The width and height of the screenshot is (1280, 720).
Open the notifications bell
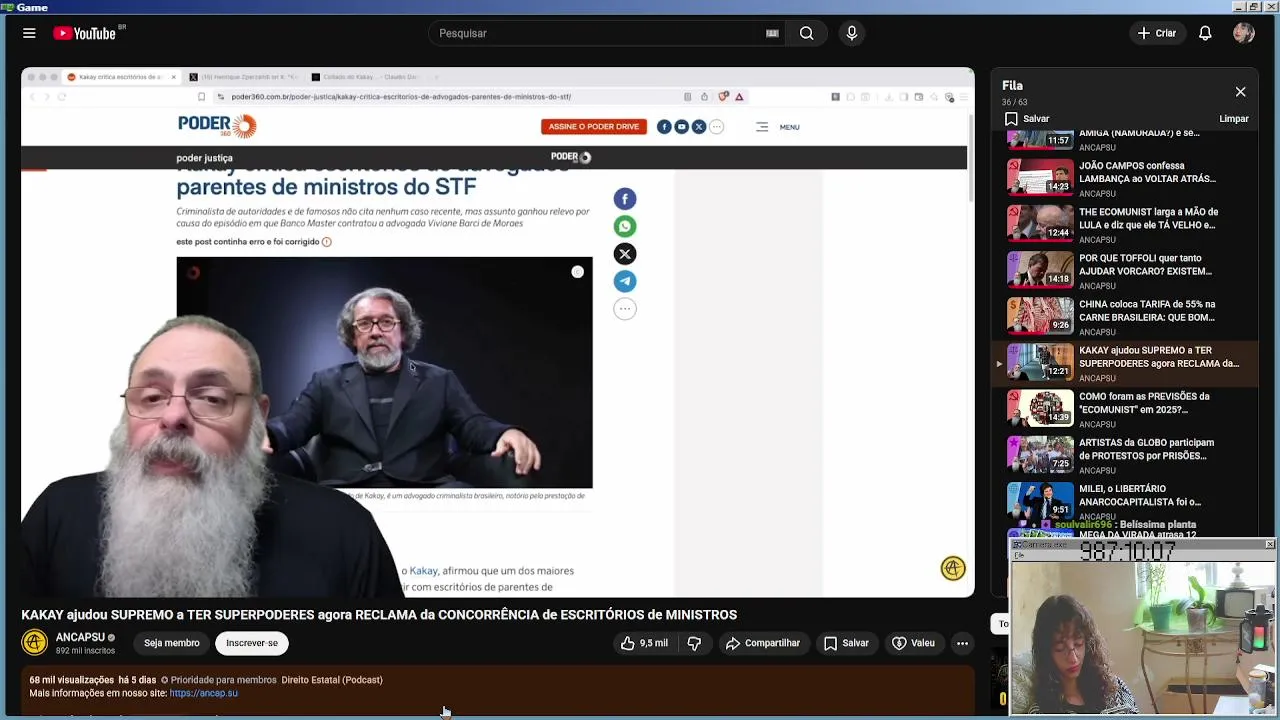(x=1205, y=33)
